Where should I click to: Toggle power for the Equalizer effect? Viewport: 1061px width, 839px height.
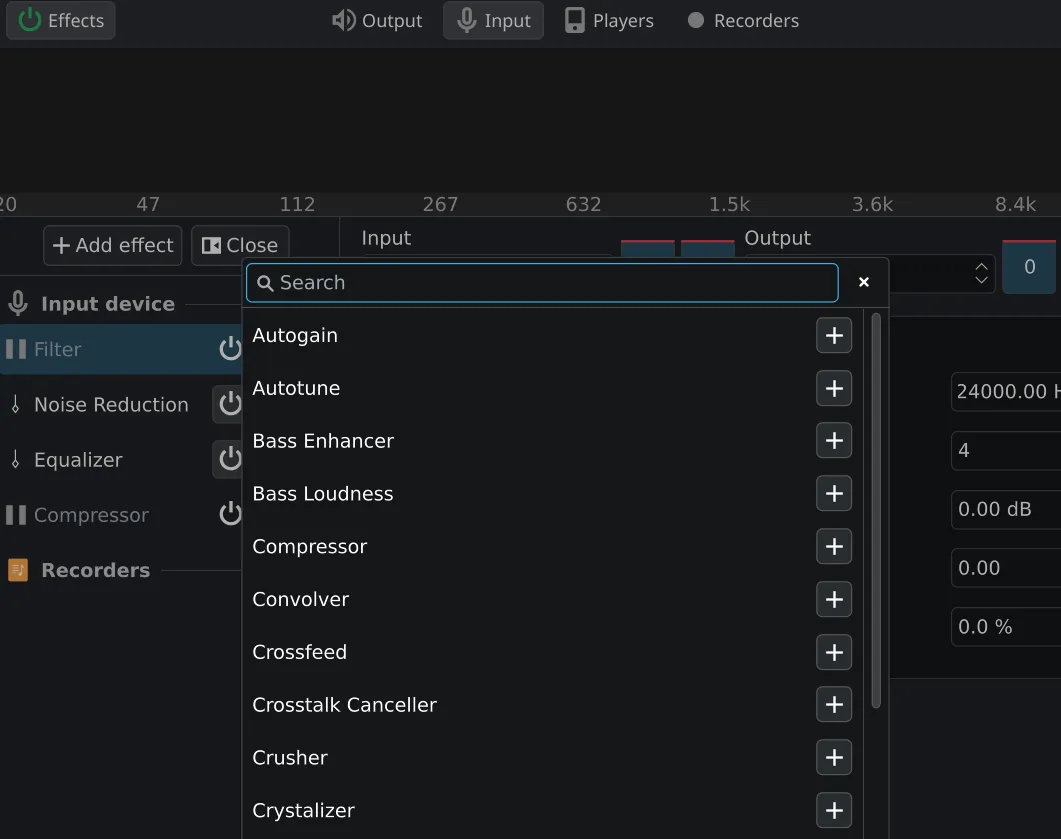[228, 459]
